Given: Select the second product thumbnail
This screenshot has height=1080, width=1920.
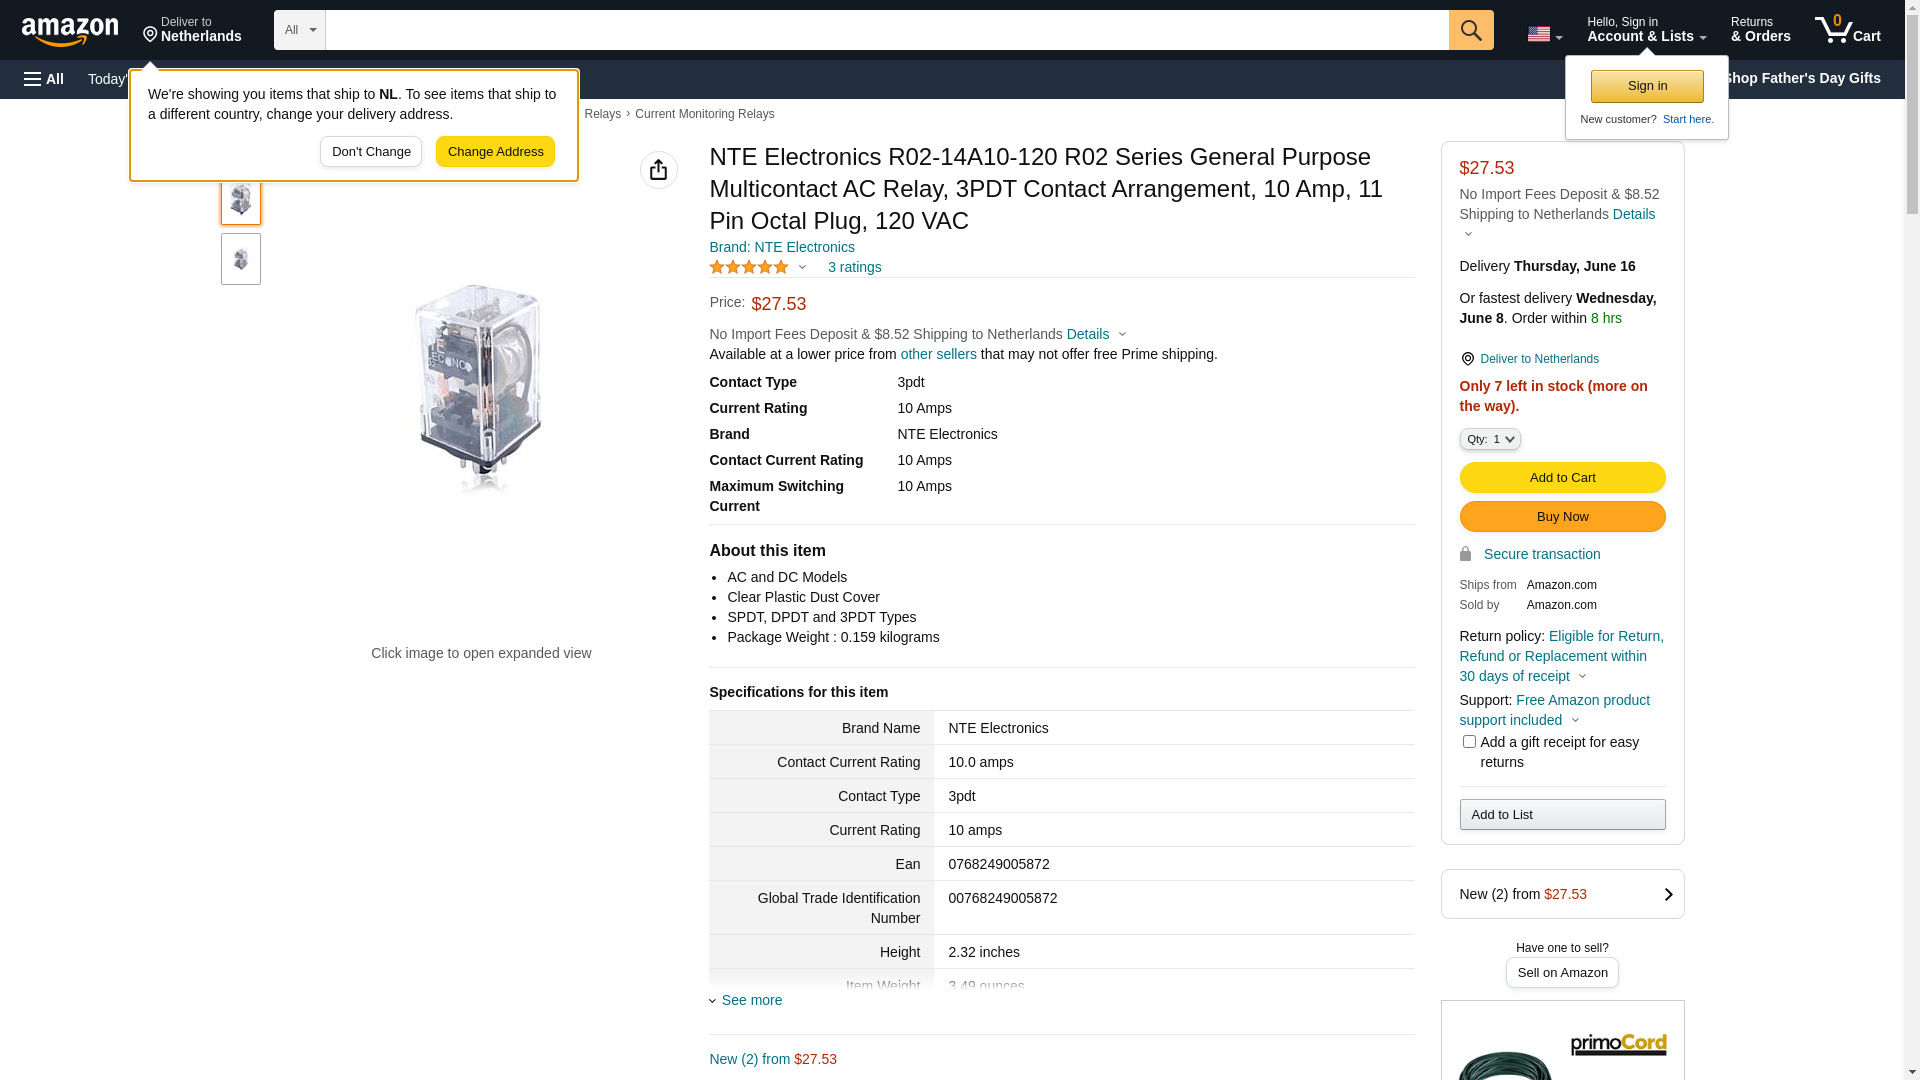Looking at the screenshot, I should (x=241, y=259).
